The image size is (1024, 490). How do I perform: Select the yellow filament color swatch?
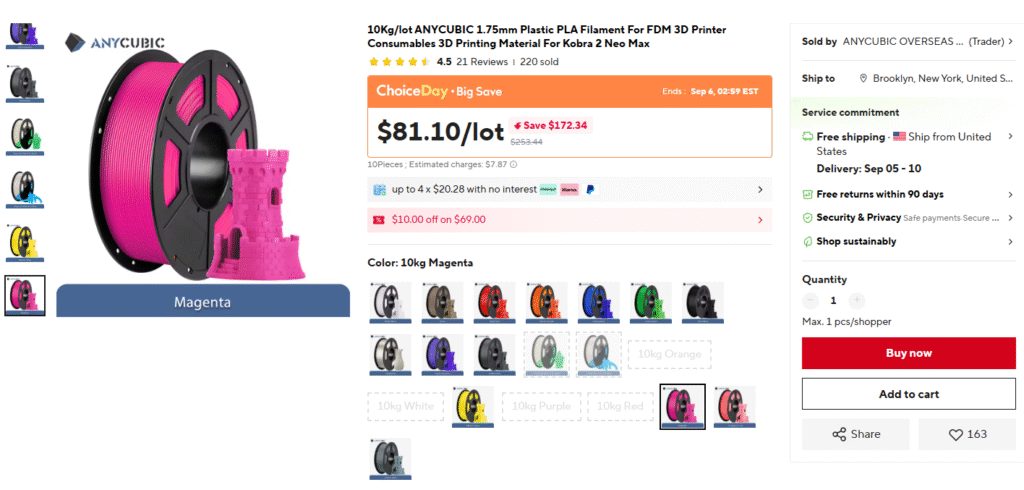coord(473,406)
